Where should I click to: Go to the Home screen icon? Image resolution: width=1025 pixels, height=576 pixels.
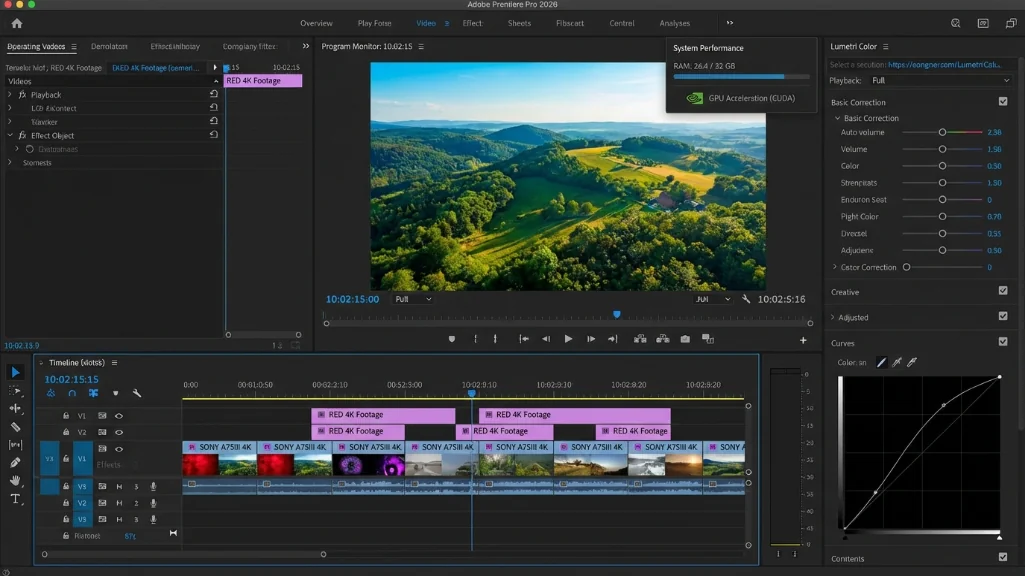point(17,24)
